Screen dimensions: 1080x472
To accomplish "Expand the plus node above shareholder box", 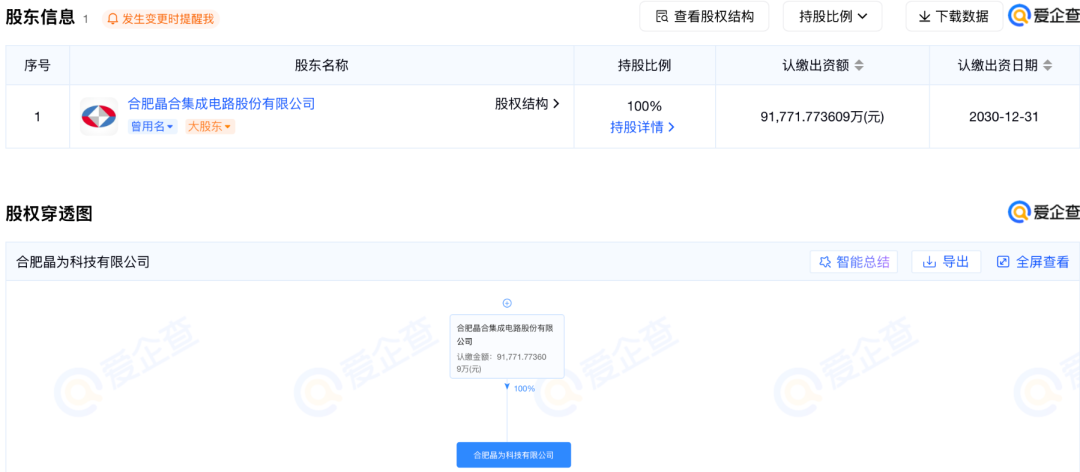I will pyautogui.click(x=507, y=303).
